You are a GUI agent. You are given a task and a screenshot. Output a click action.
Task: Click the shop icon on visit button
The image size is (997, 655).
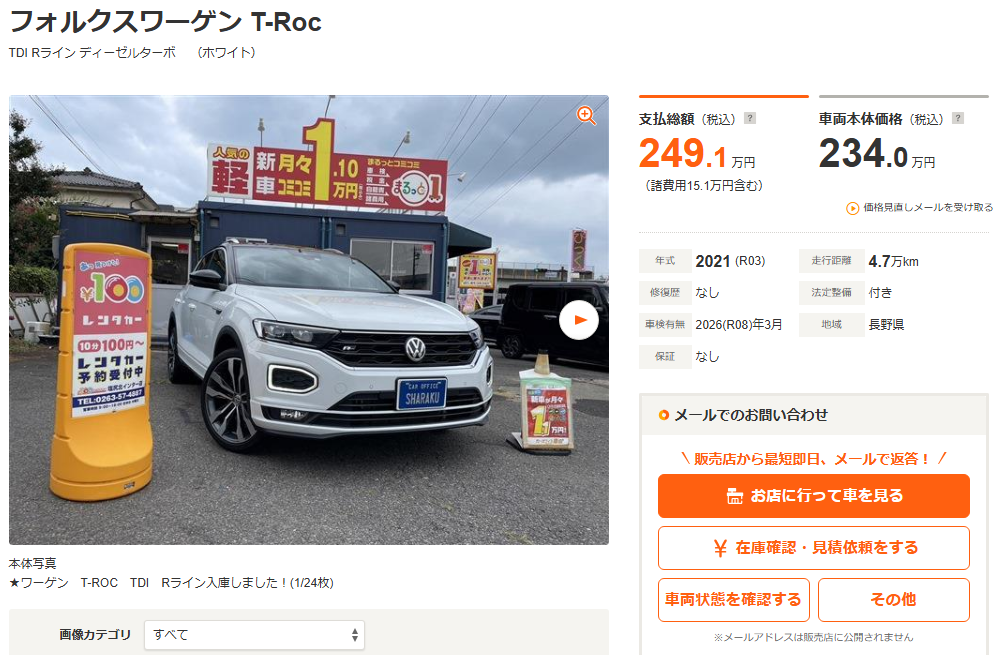tap(734, 496)
